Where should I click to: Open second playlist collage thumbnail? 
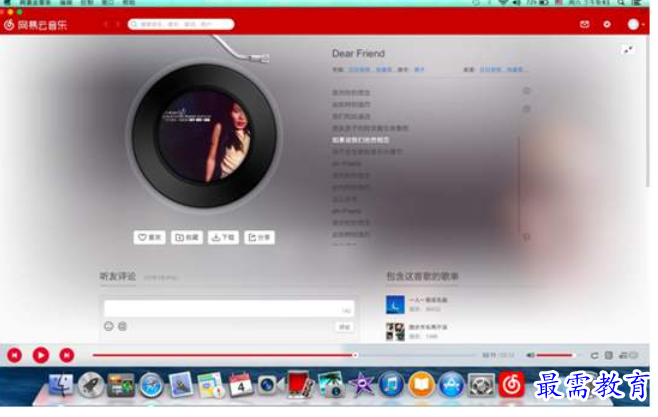coord(395,331)
